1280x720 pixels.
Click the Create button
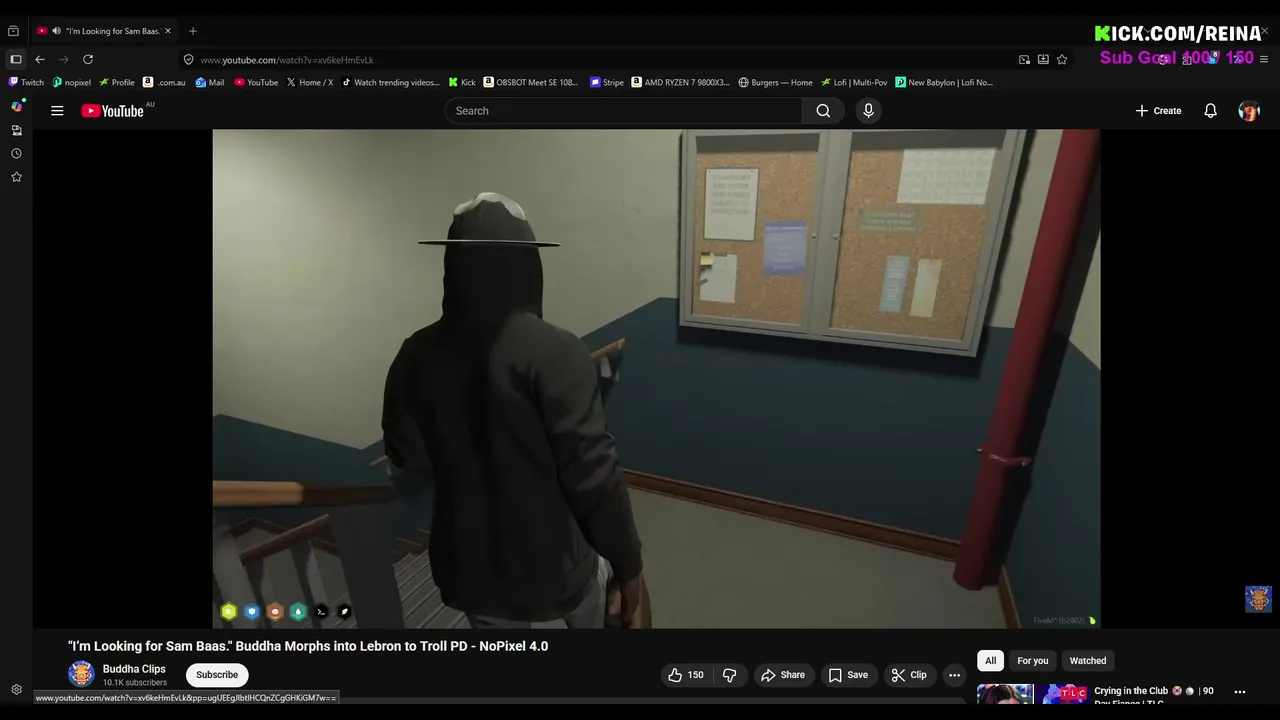coord(1158,111)
